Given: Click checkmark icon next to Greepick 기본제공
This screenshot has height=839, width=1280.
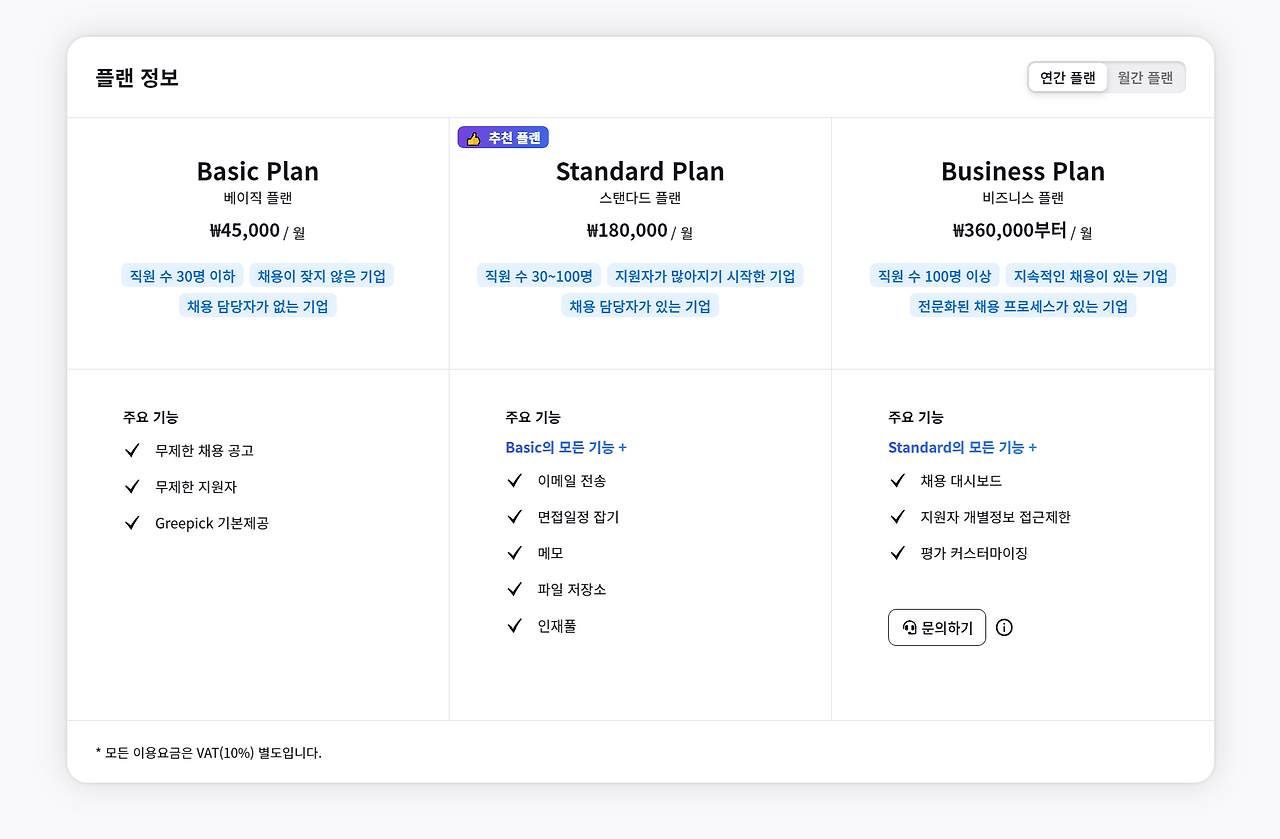Looking at the screenshot, I should click(x=131, y=523).
